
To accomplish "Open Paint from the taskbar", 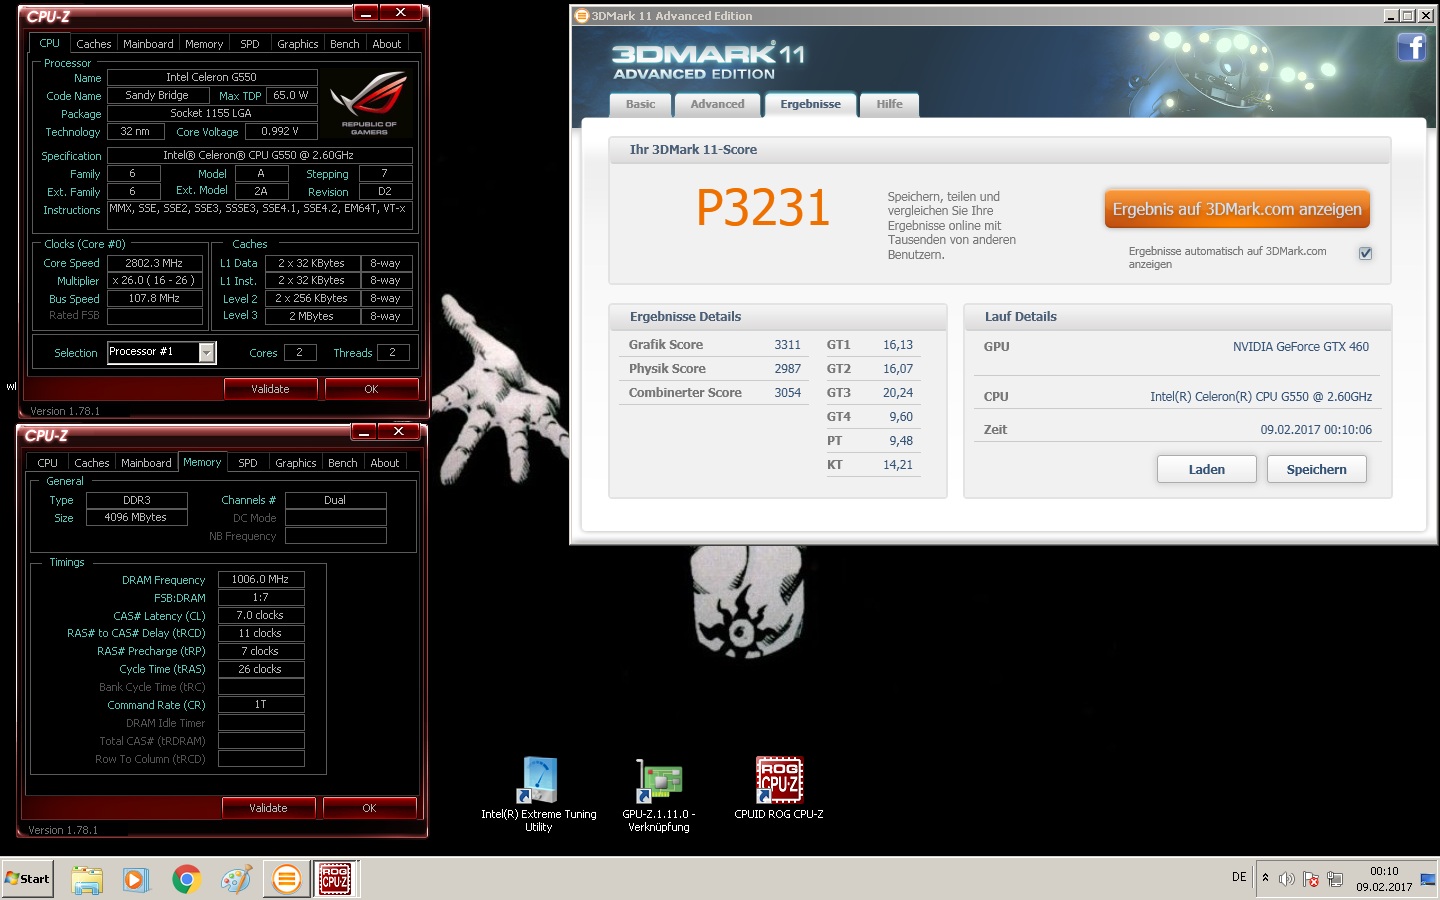I will coord(236,879).
